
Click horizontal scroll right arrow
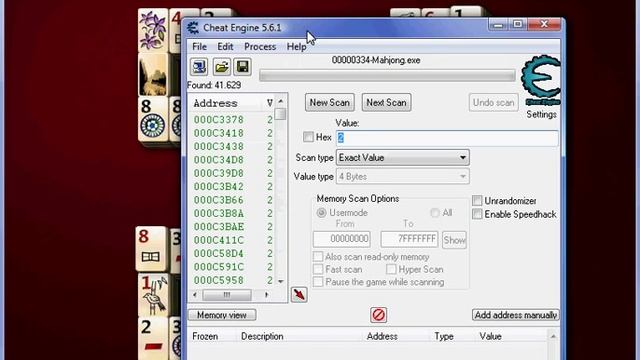pos(267,295)
